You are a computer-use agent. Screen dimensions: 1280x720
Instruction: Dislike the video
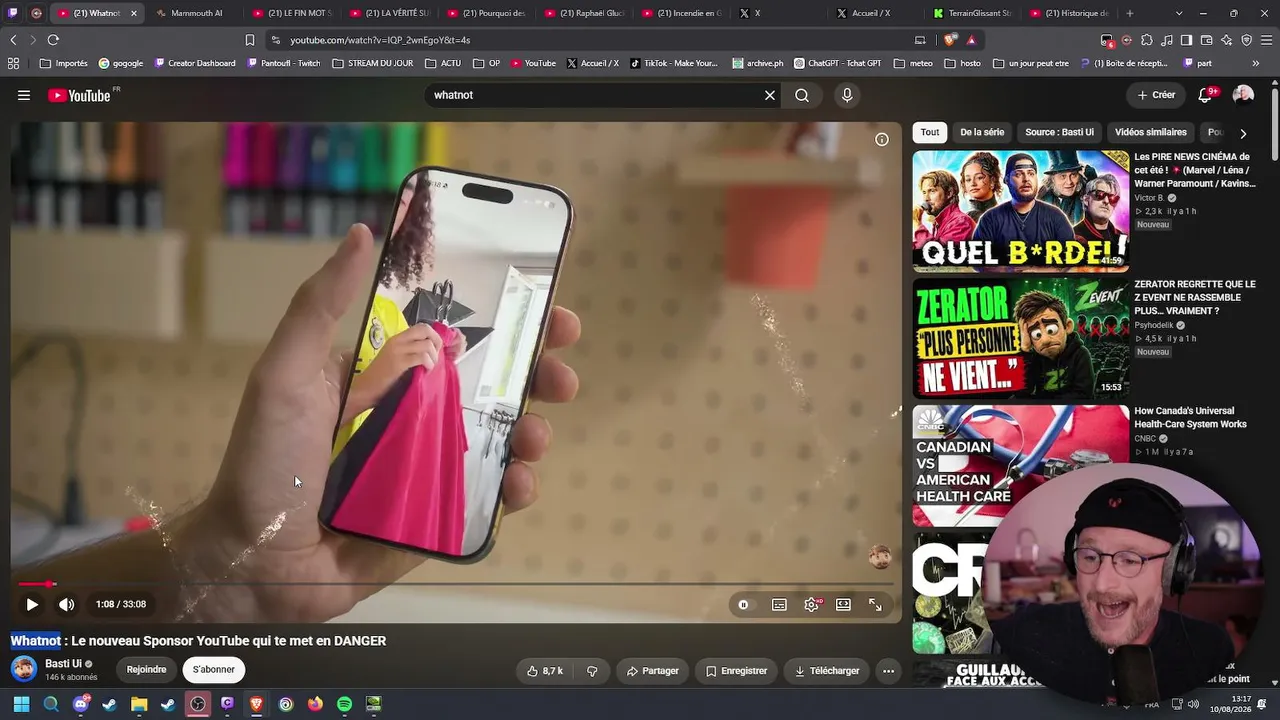coord(592,671)
